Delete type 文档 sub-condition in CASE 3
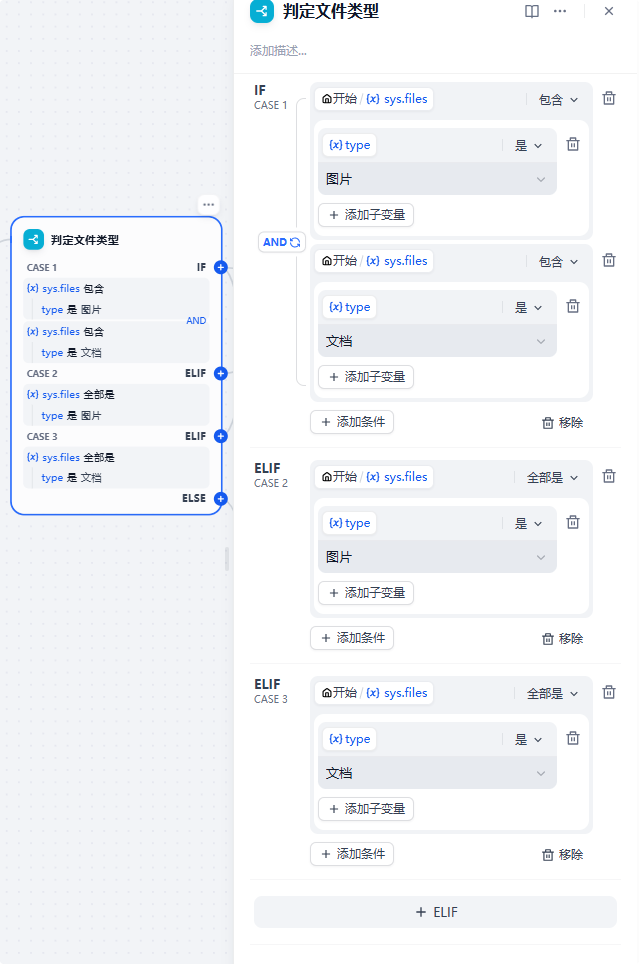 click(x=573, y=738)
